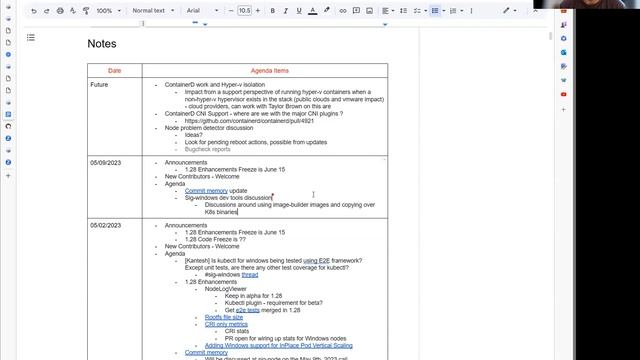The width and height of the screenshot is (640, 360).
Task: Open the Commit memory link under 05/09/2023
Action: [206, 191]
